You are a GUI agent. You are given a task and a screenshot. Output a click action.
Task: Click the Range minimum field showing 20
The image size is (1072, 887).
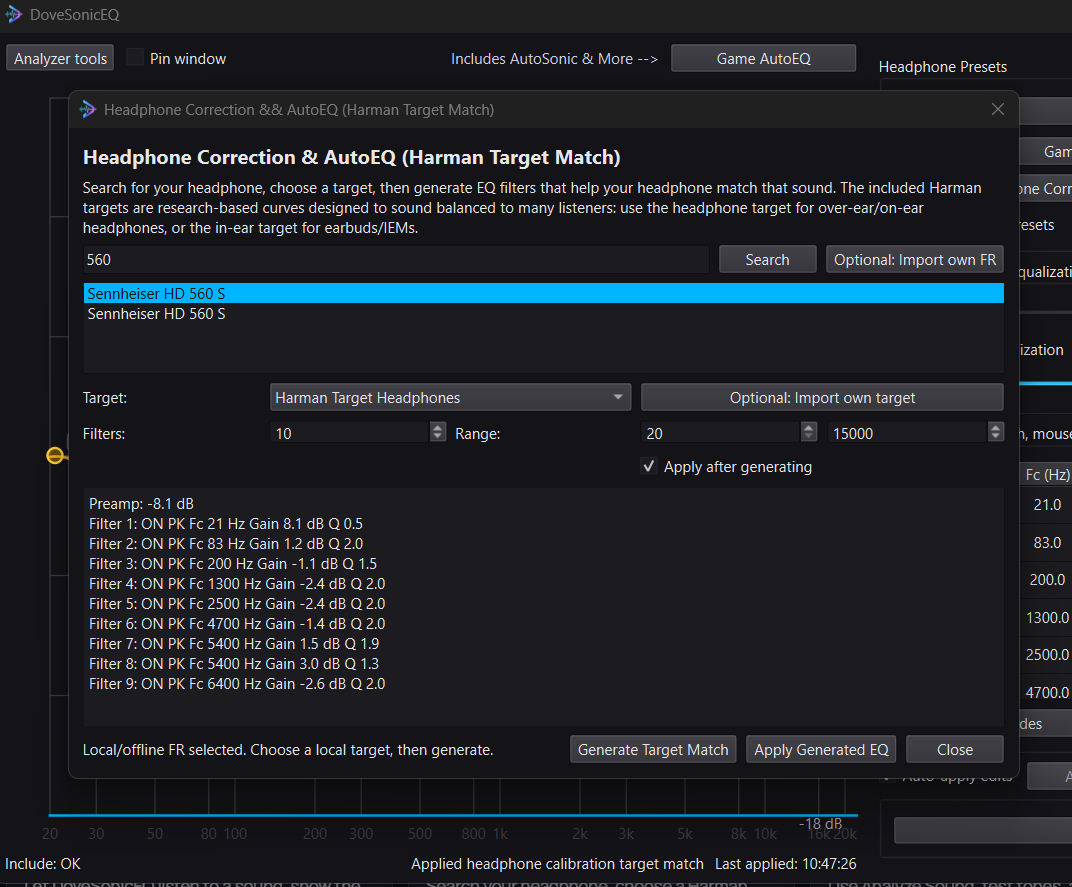pyautogui.click(x=721, y=433)
